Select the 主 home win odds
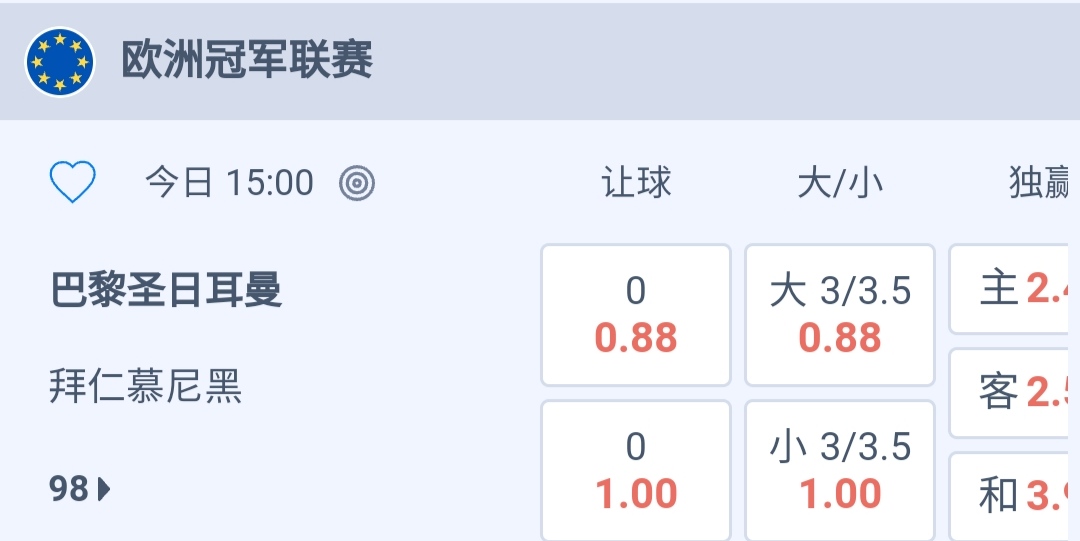Viewport: 1080px width, 541px height. (1014, 290)
